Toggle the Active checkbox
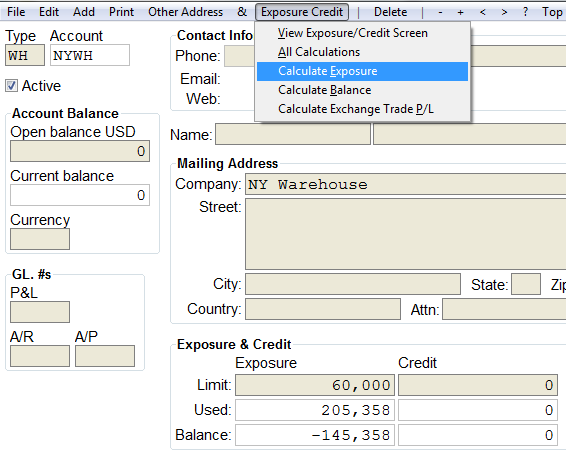This screenshot has width=566, height=457. click(x=11, y=86)
